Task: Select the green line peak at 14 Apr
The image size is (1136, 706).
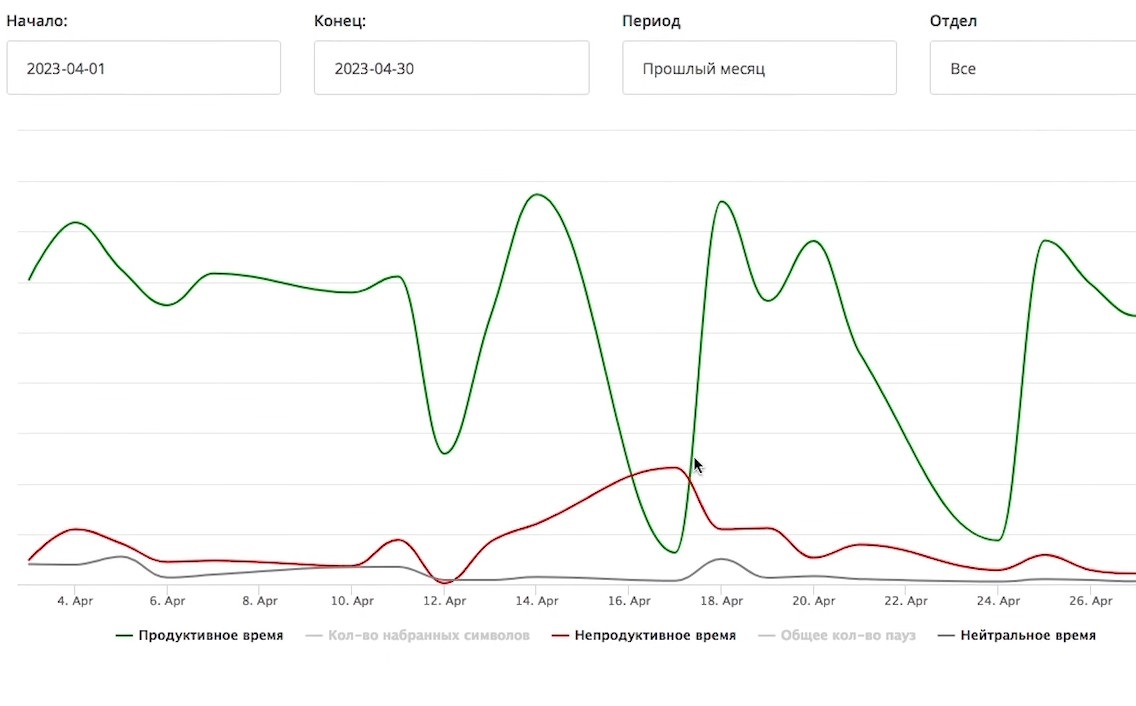Action: (x=537, y=194)
